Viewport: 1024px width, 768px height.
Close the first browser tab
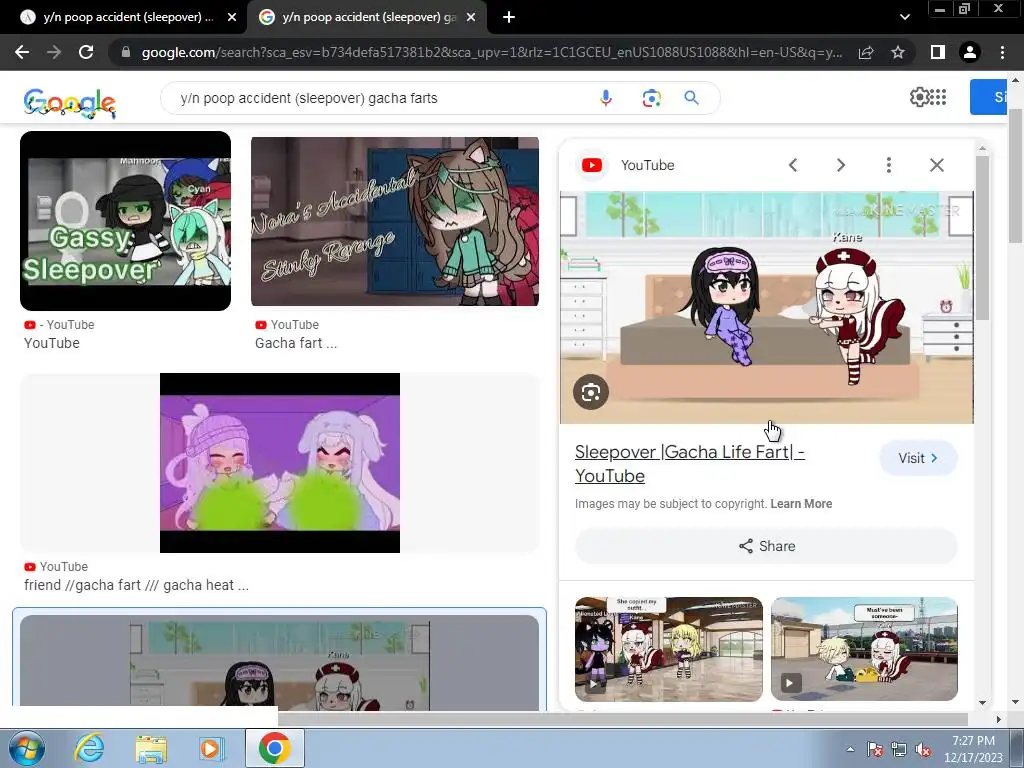point(232,18)
